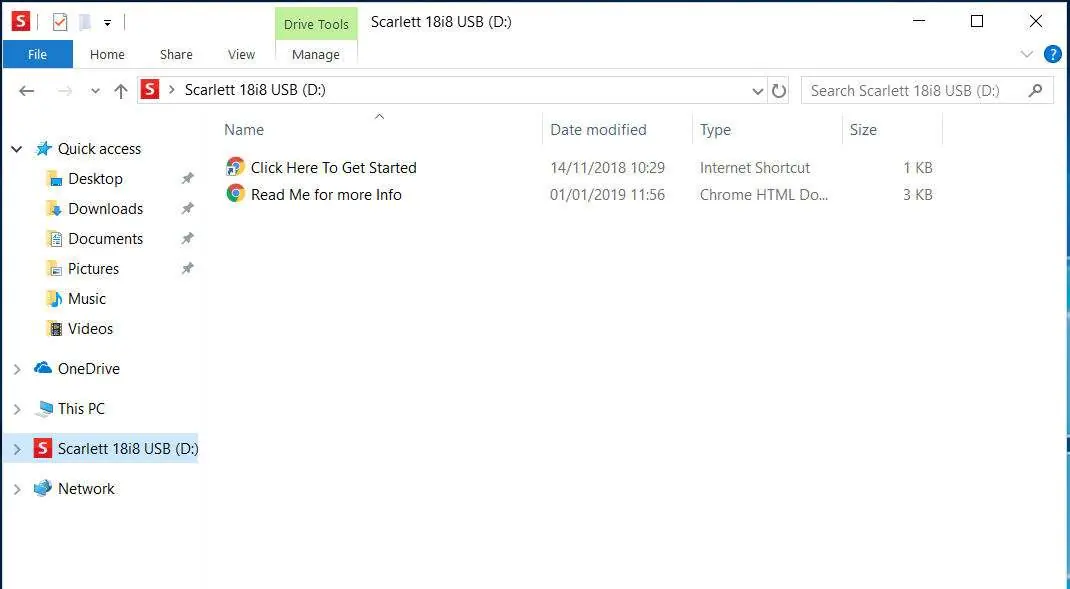Switch to the View ribbon tab

241,55
